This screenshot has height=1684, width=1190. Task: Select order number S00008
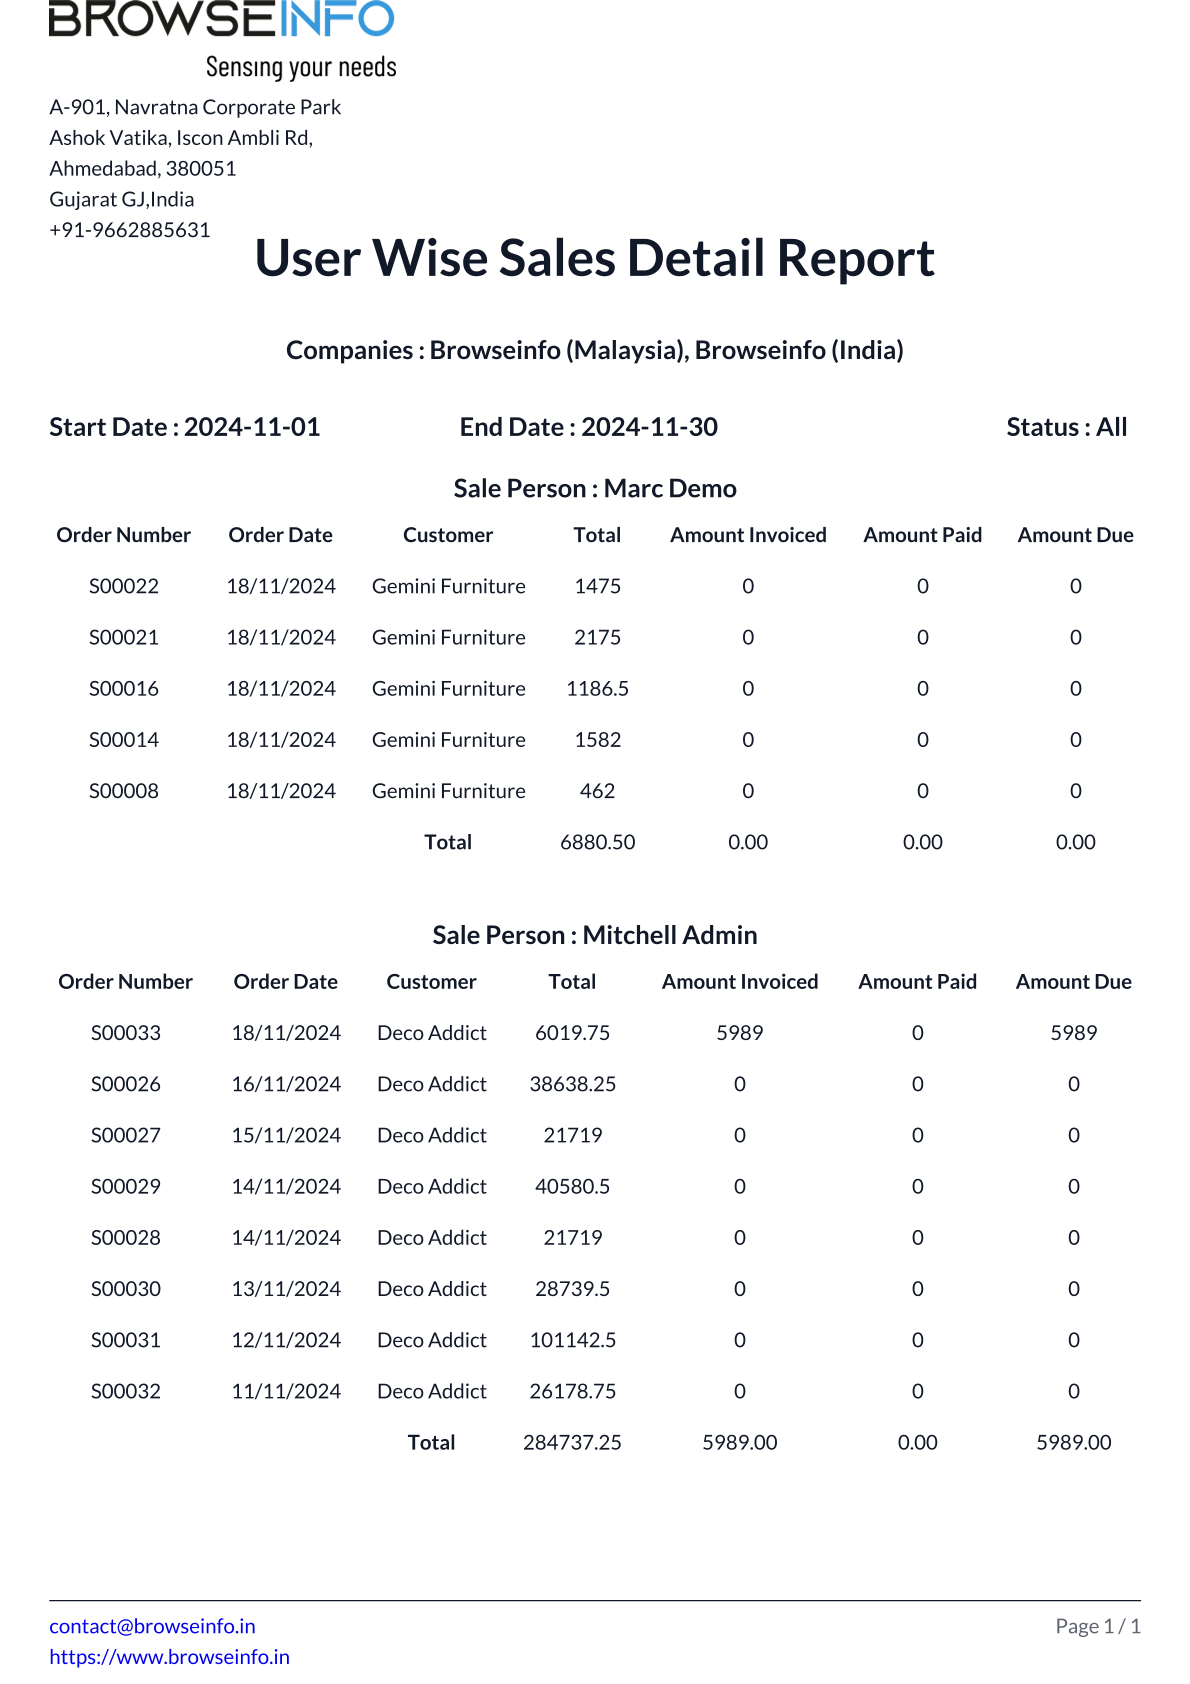[x=124, y=791]
